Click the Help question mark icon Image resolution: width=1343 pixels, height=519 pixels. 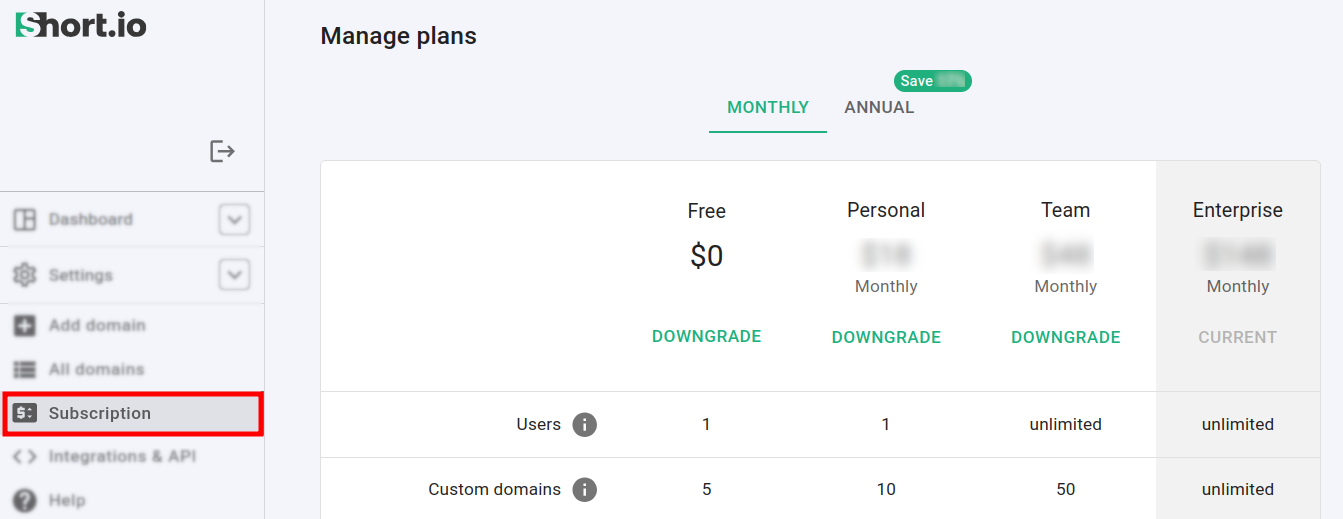[25, 500]
